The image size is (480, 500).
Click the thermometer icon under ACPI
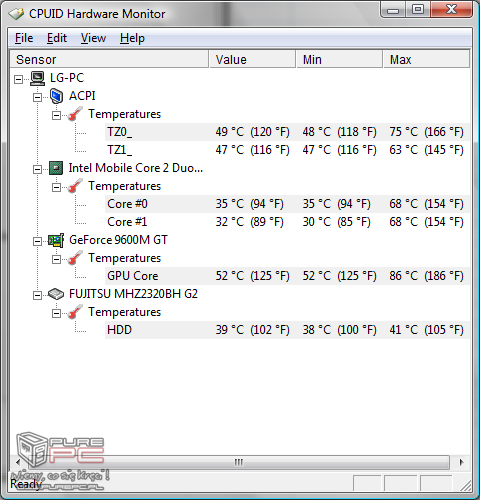coord(75,114)
